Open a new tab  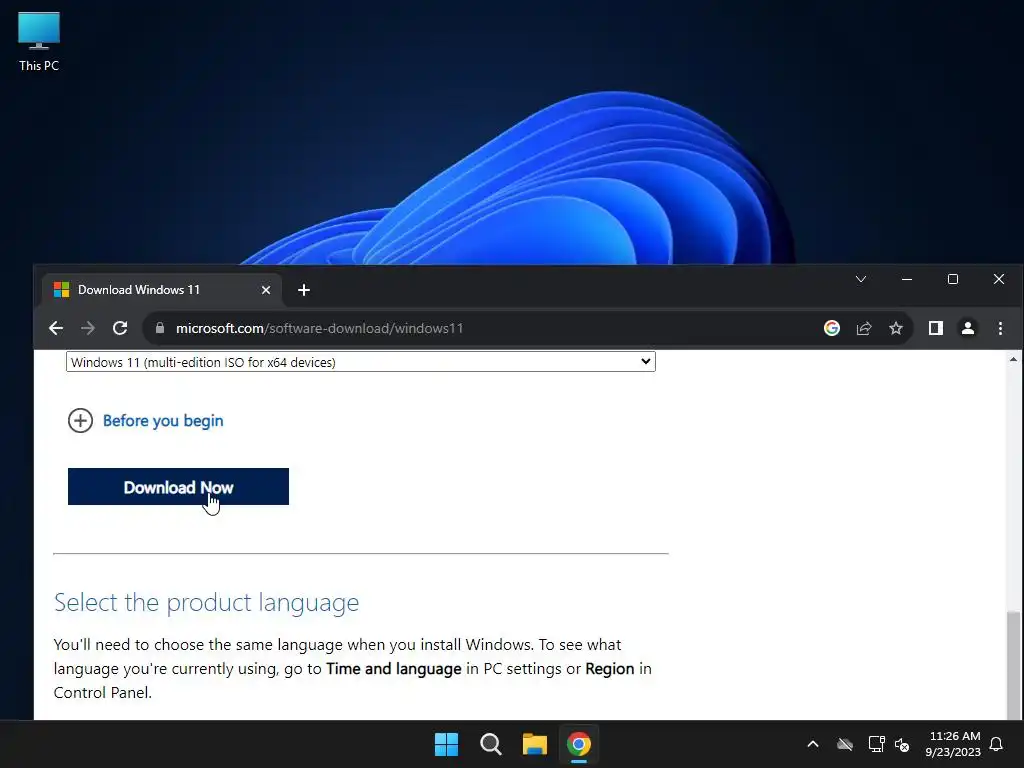coord(304,290)
